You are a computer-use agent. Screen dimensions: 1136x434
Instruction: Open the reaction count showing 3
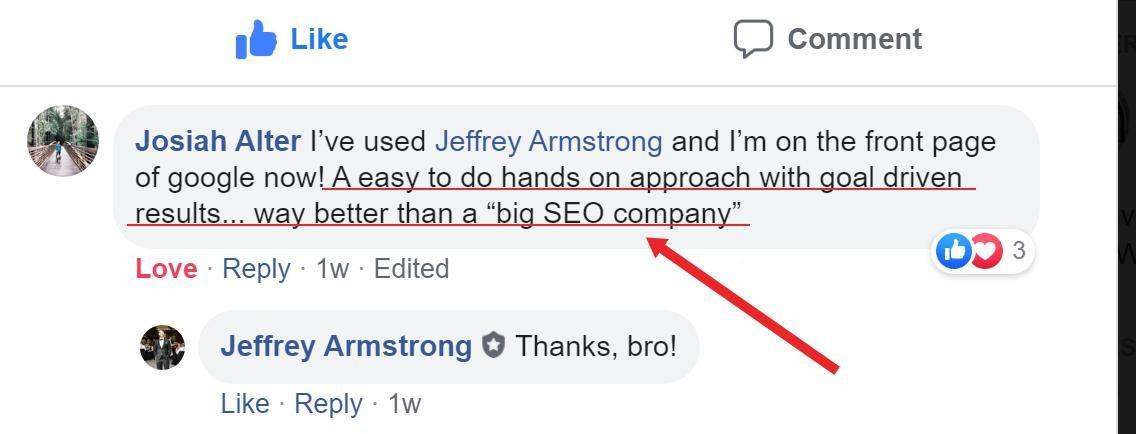(1019, 250)
